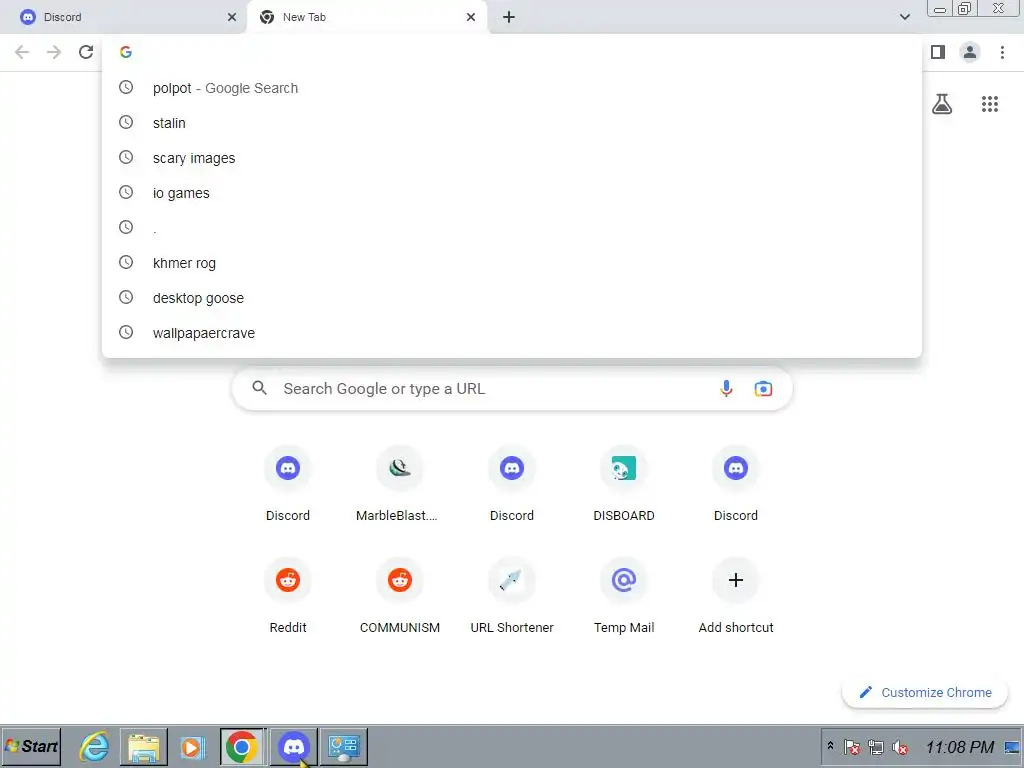
Task: Select the single period suggestion
Action: point(512,228)
